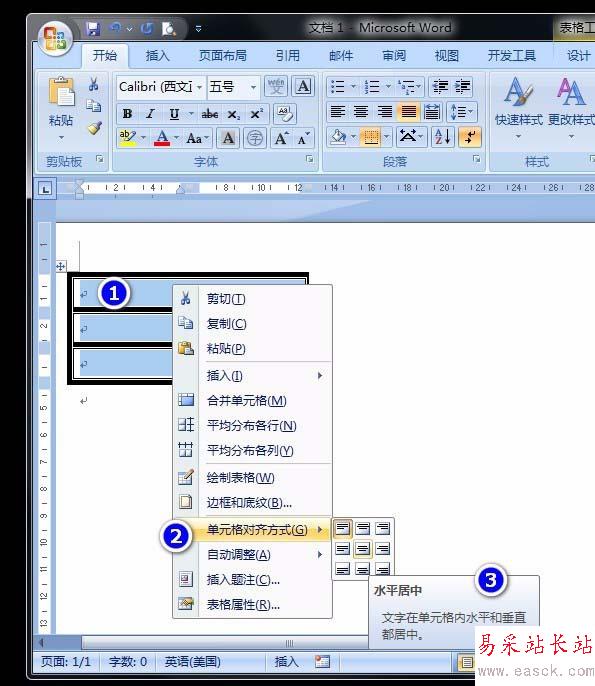
Task: Switch to the 插入 ribbon tab
Action: coord(158,56)
